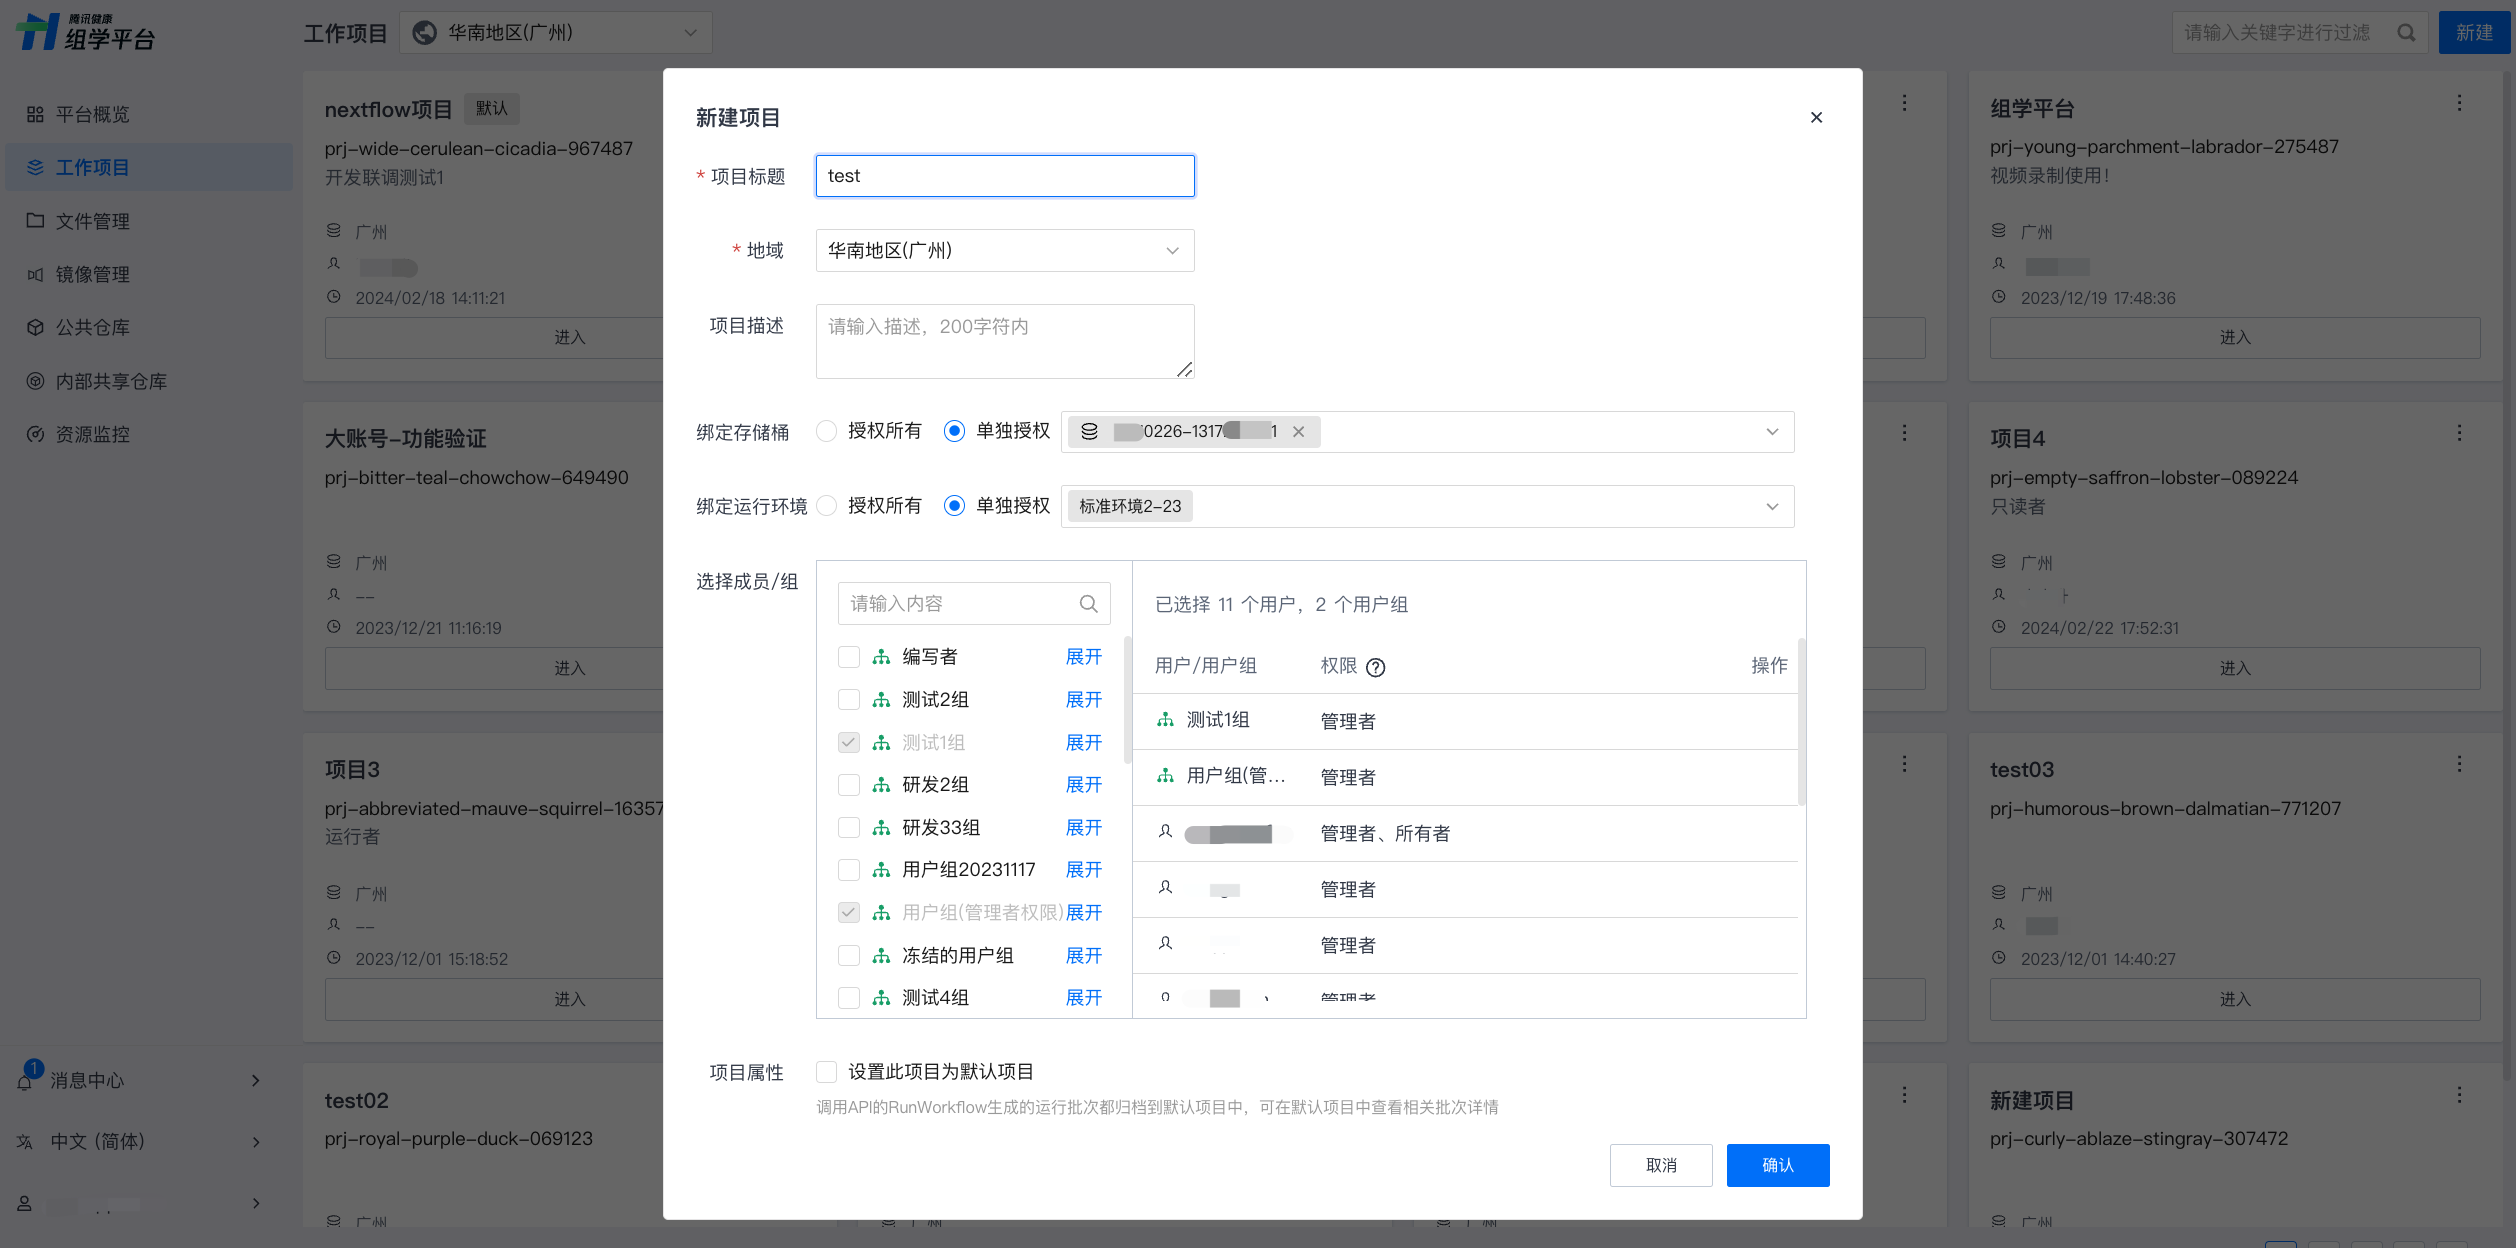Open the 地域 dropdown in dialog
Screen dimensions: 2516x1248
(1004, 251)
